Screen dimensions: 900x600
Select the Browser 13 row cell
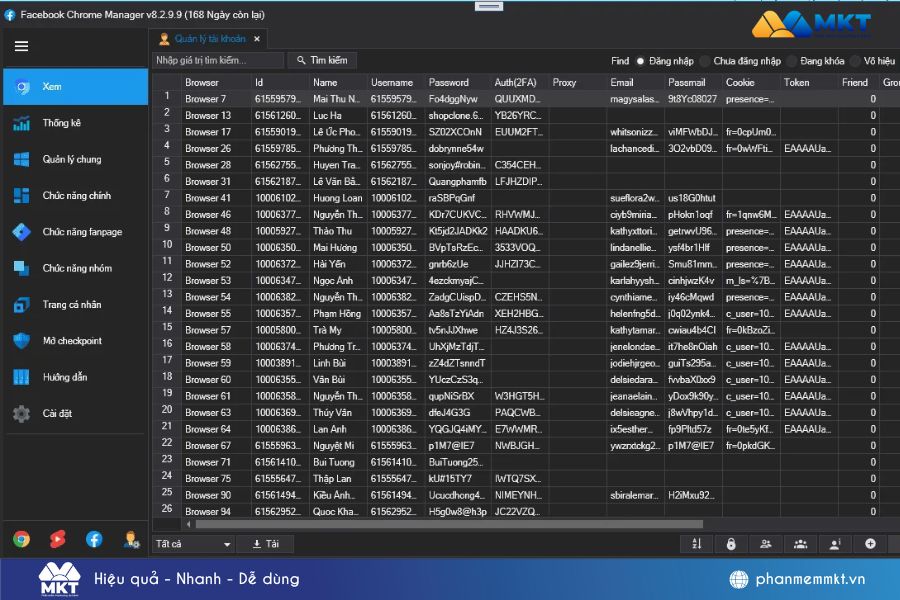(x=216, y=116)
